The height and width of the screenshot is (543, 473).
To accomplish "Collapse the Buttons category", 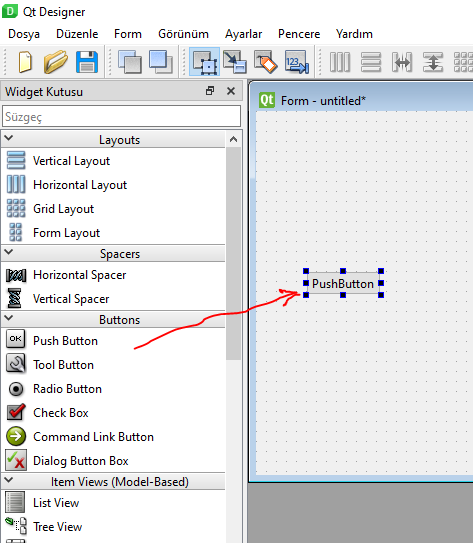I will tap(9, 318).
